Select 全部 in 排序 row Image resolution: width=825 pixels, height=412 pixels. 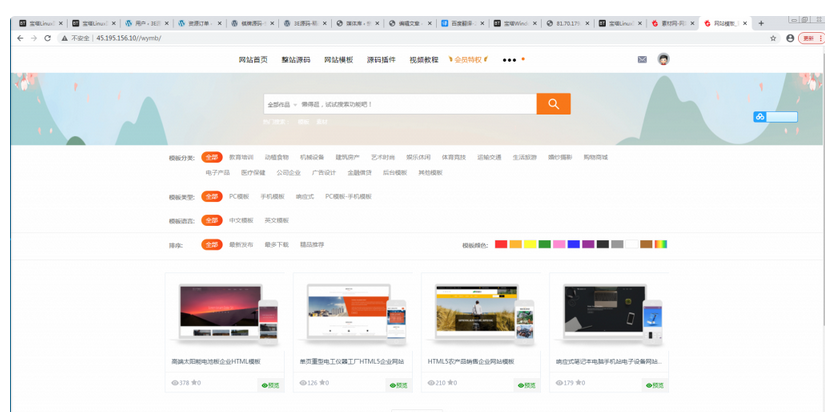[x=212, y=245]
